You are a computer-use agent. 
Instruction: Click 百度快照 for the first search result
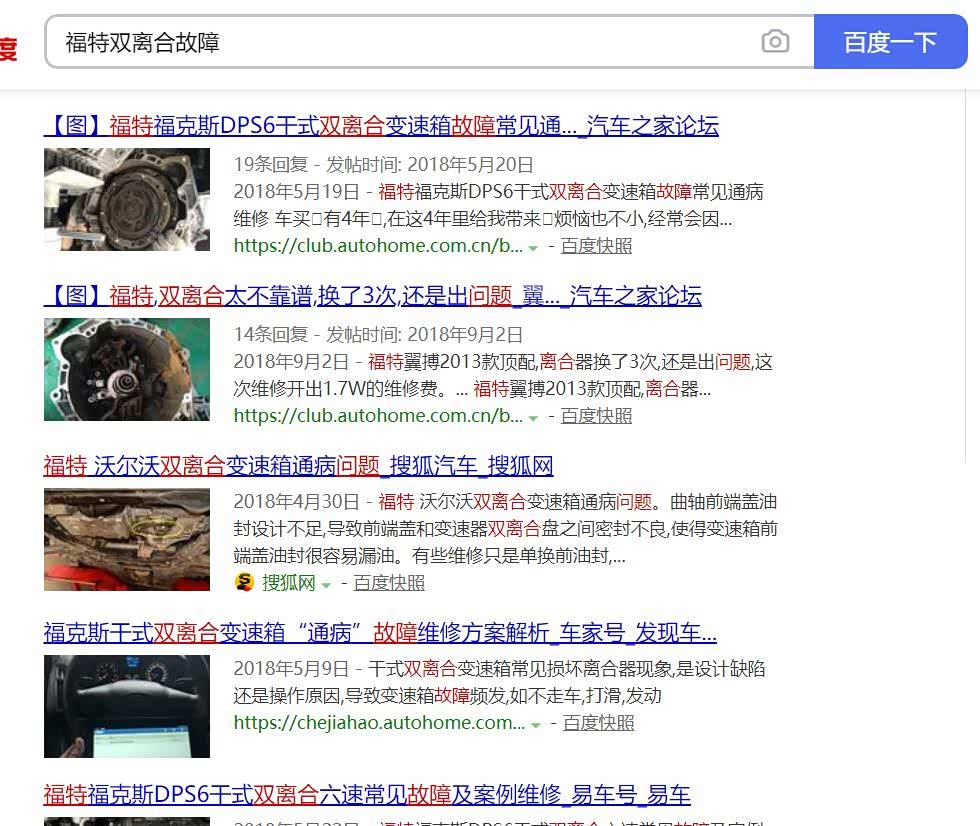point(596,246)
